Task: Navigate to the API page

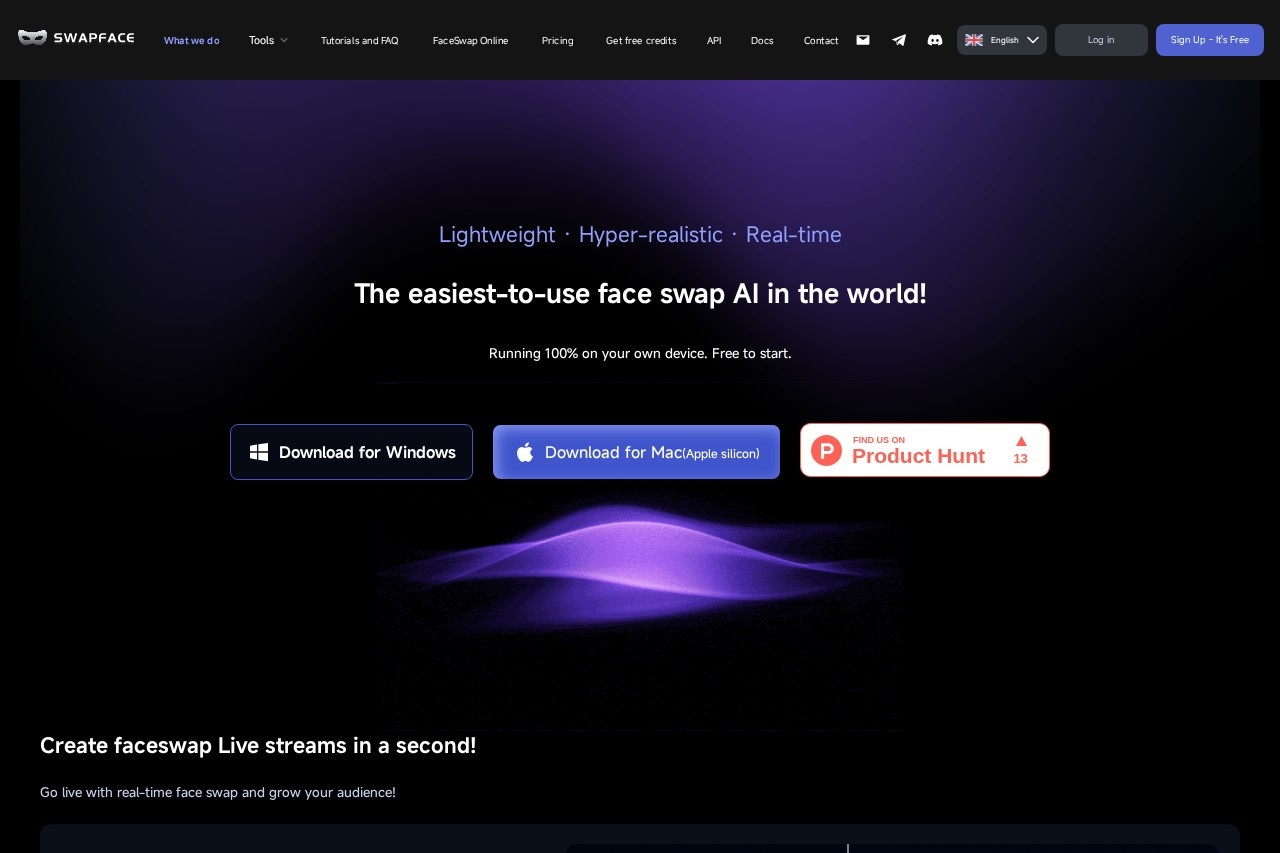Action: 714,41
